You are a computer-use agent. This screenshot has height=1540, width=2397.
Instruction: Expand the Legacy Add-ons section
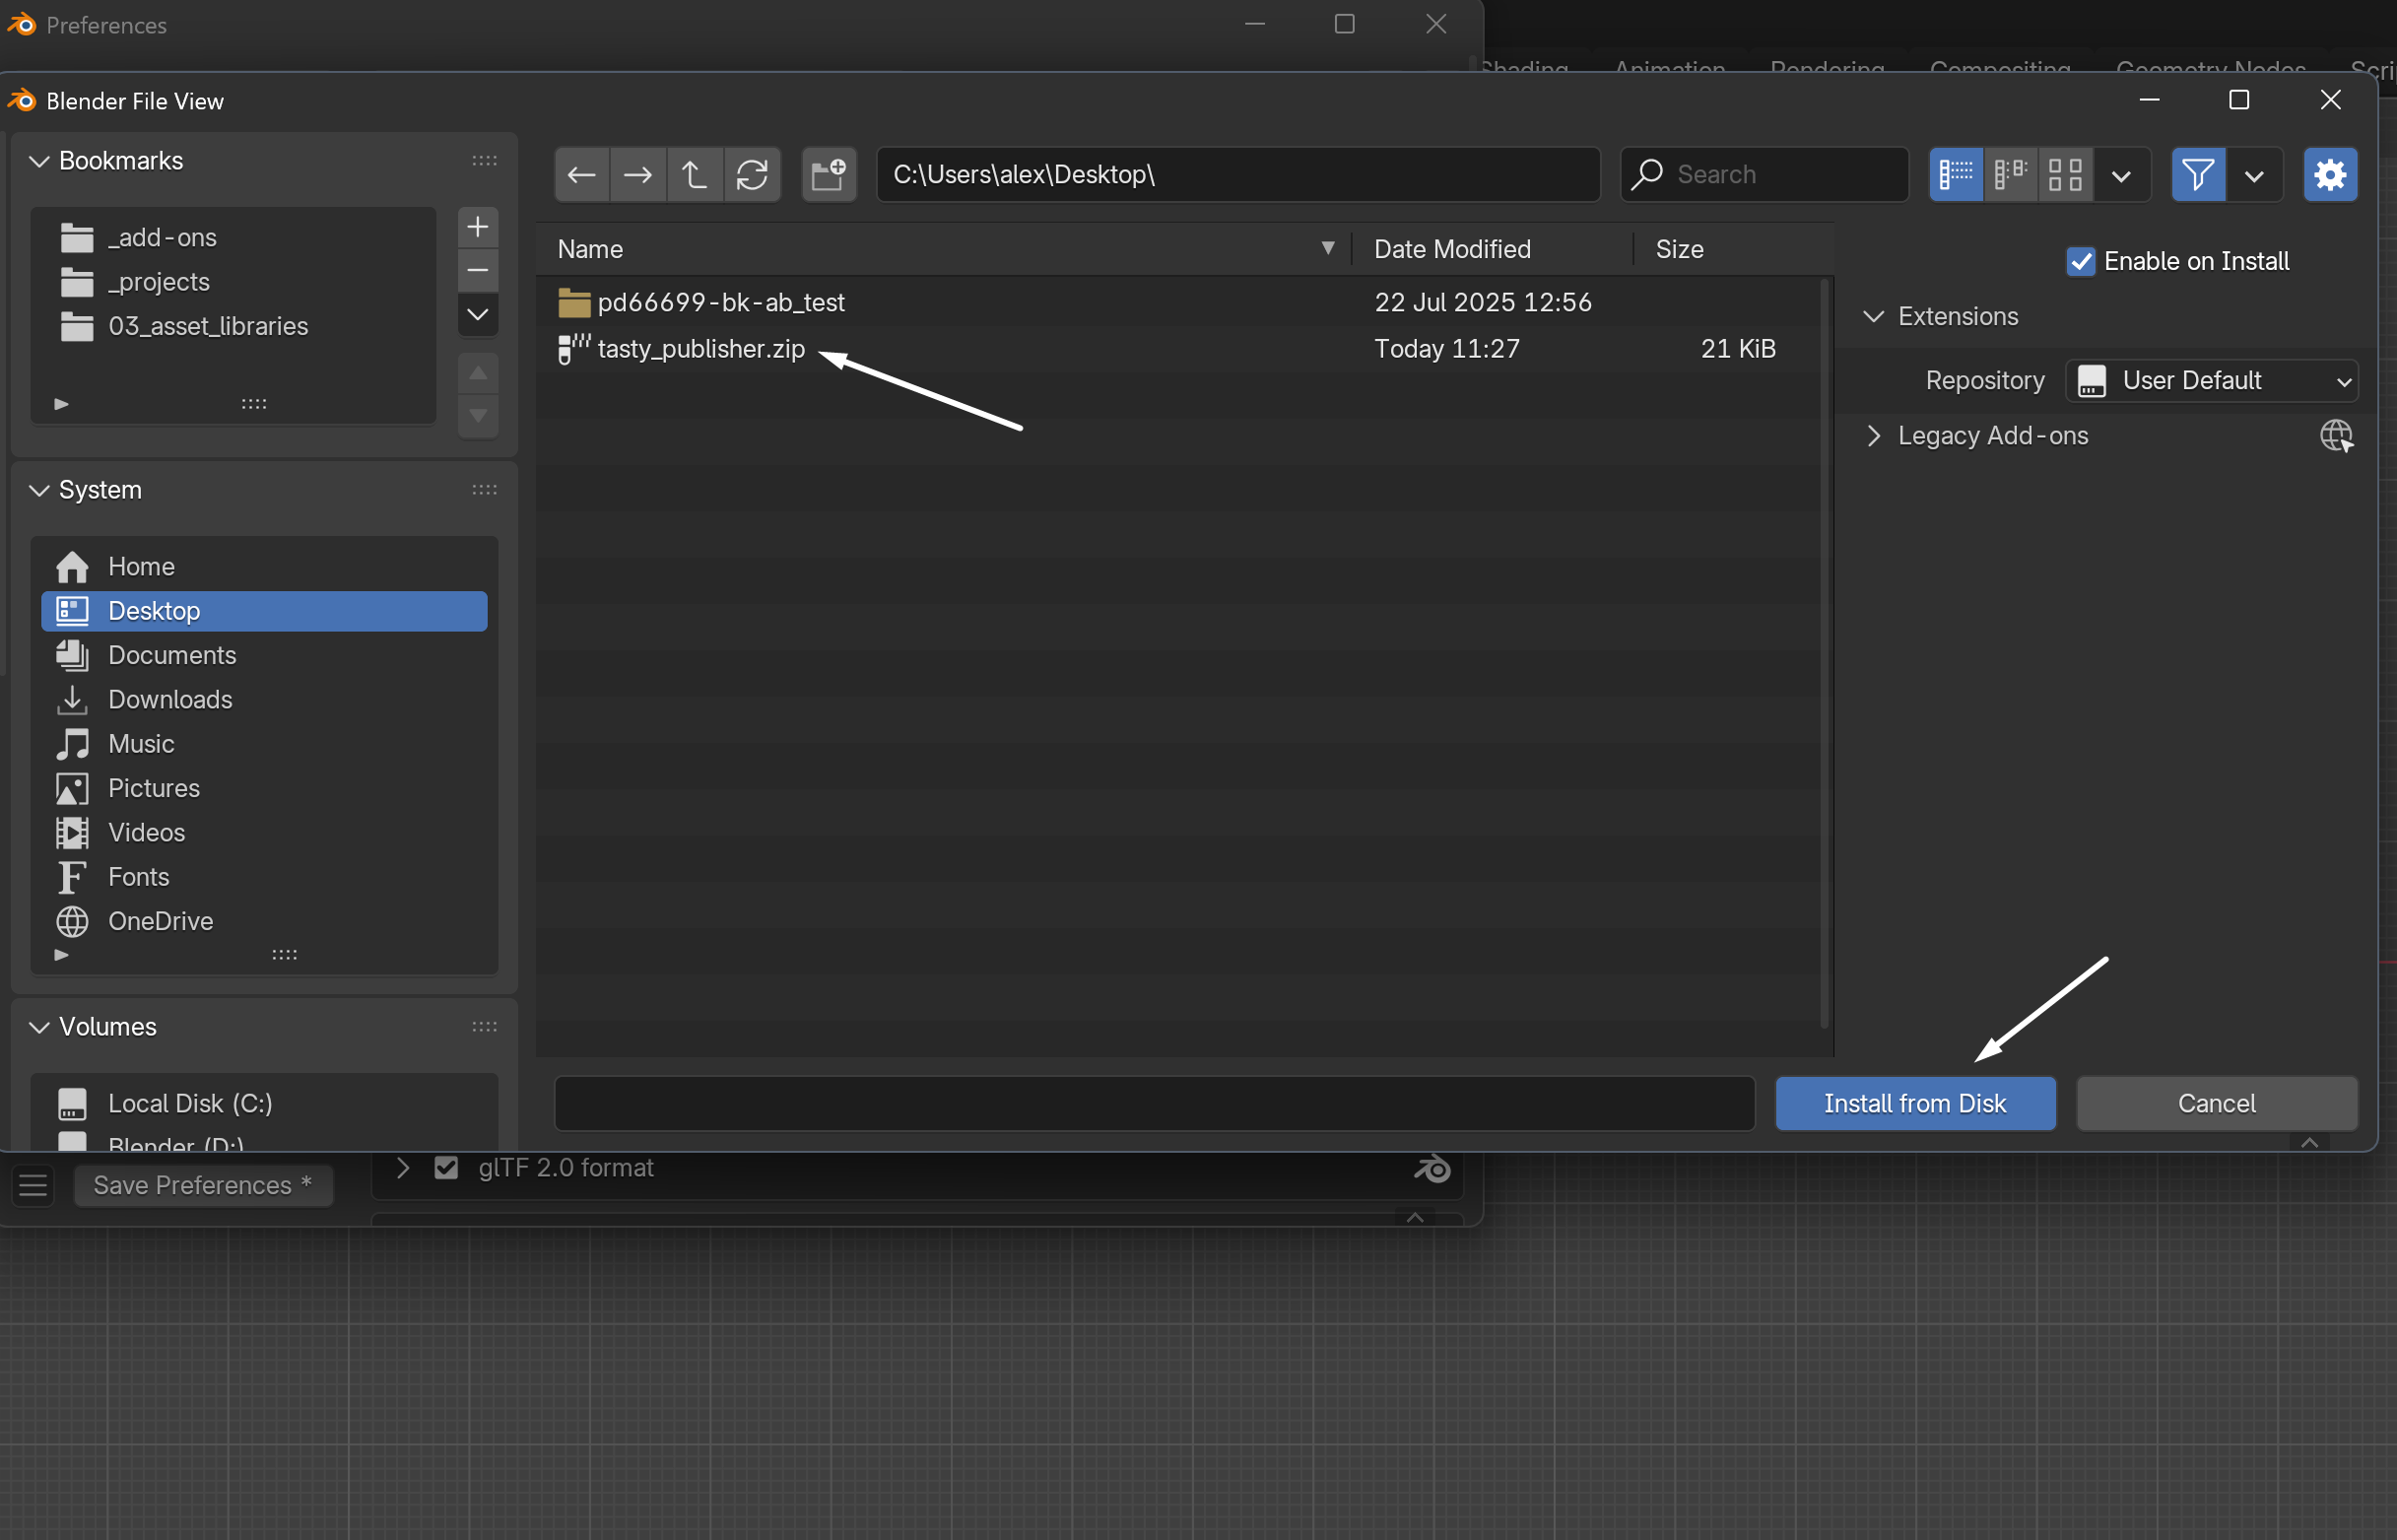click(1873, 436)
